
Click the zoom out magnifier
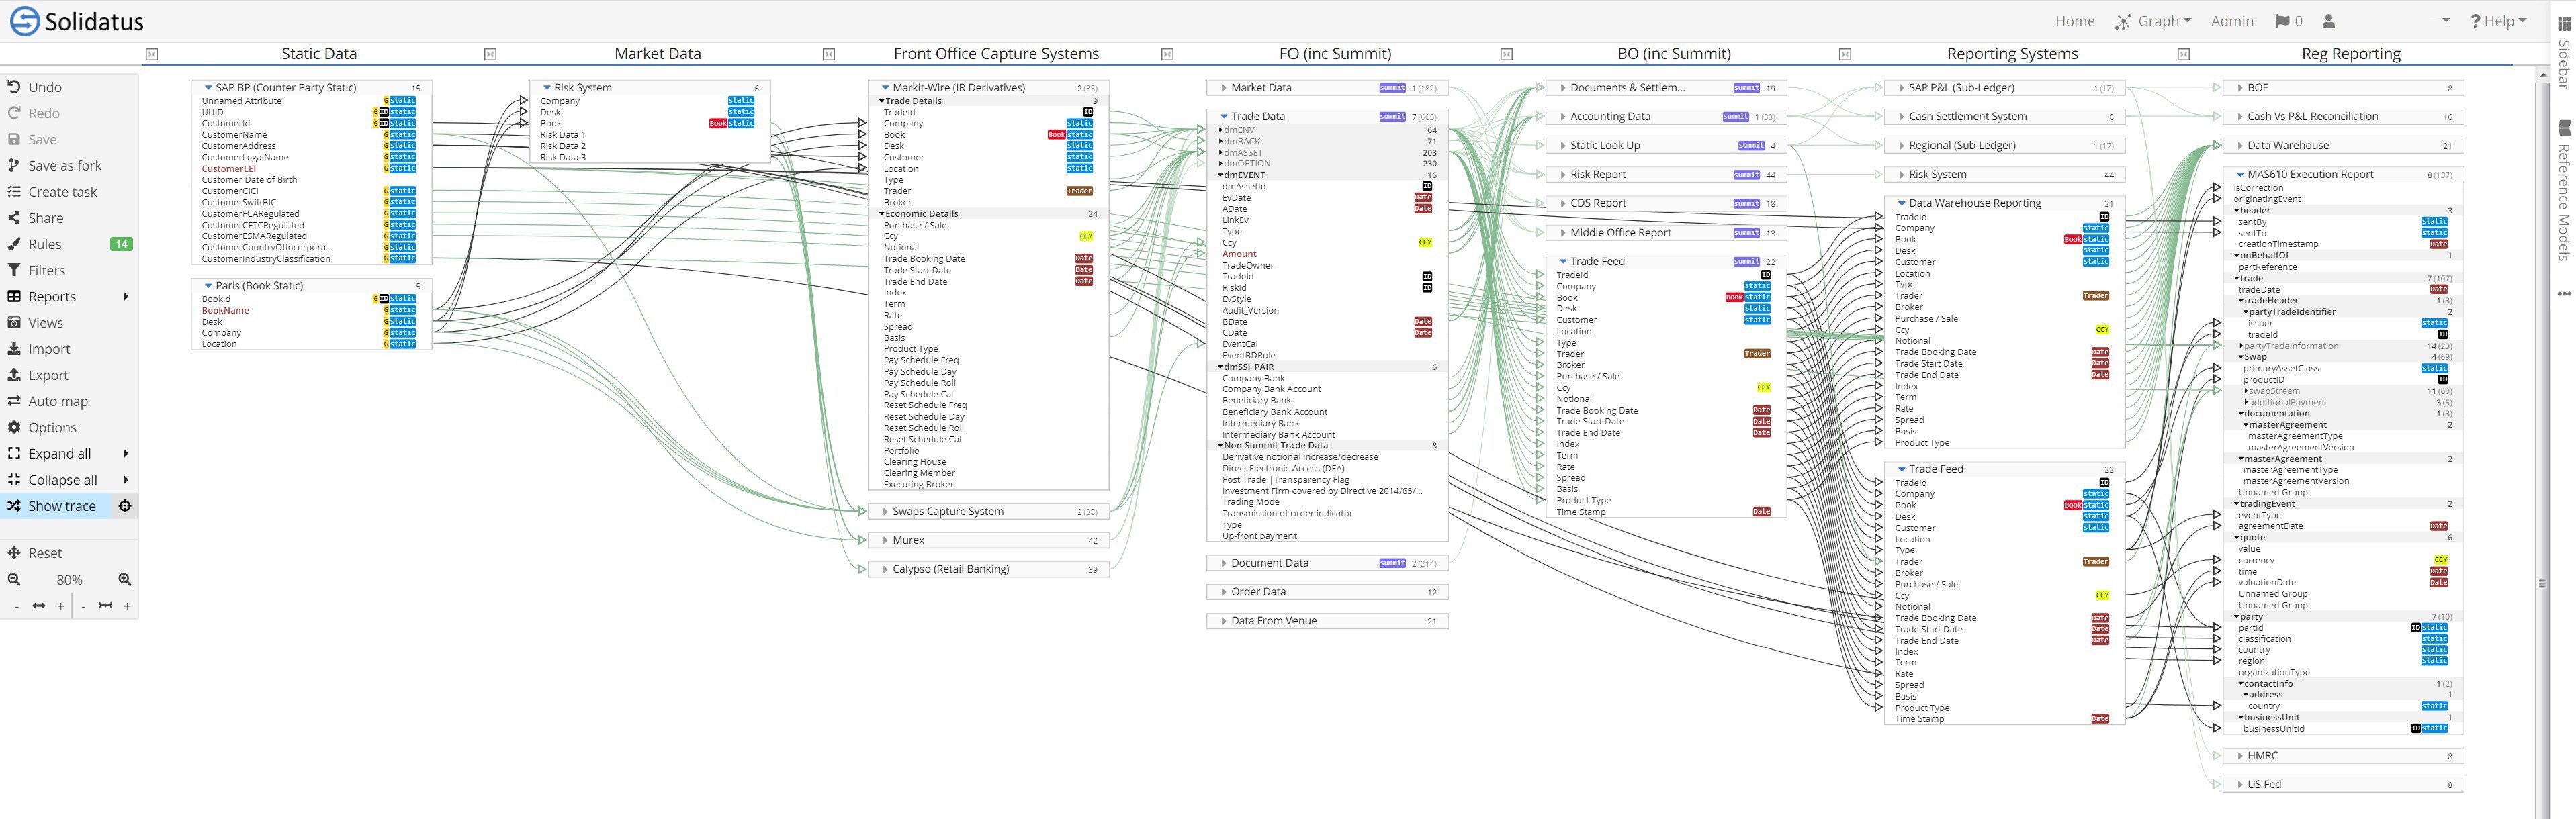coord(14,579)
